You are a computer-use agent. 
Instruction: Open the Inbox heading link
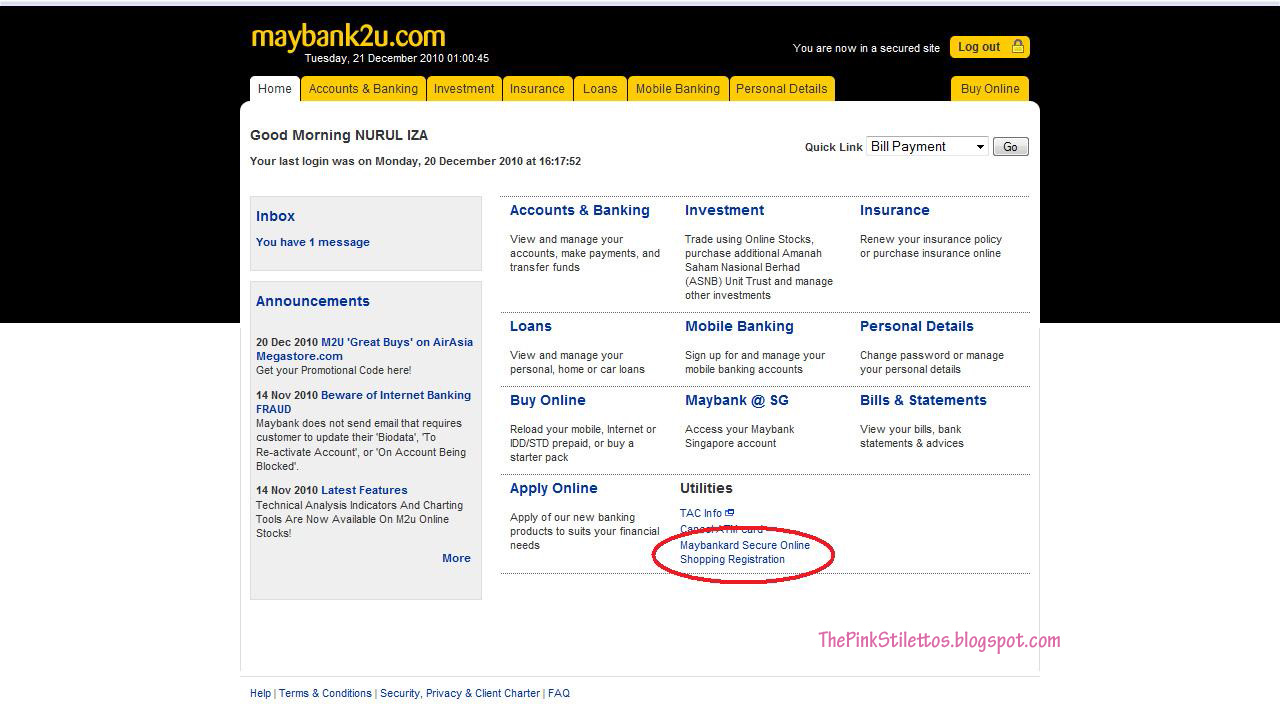coord(275,216)
